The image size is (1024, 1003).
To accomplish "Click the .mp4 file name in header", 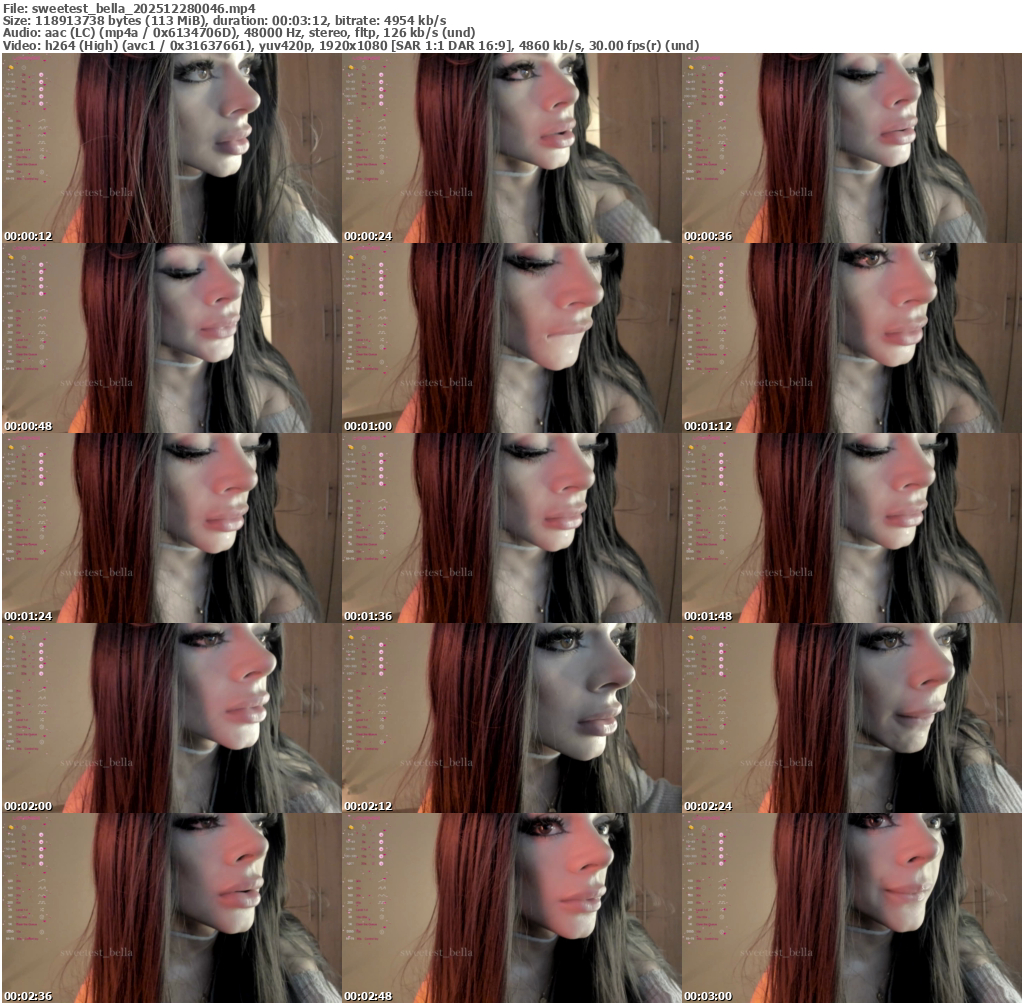I will pos(143,8).
